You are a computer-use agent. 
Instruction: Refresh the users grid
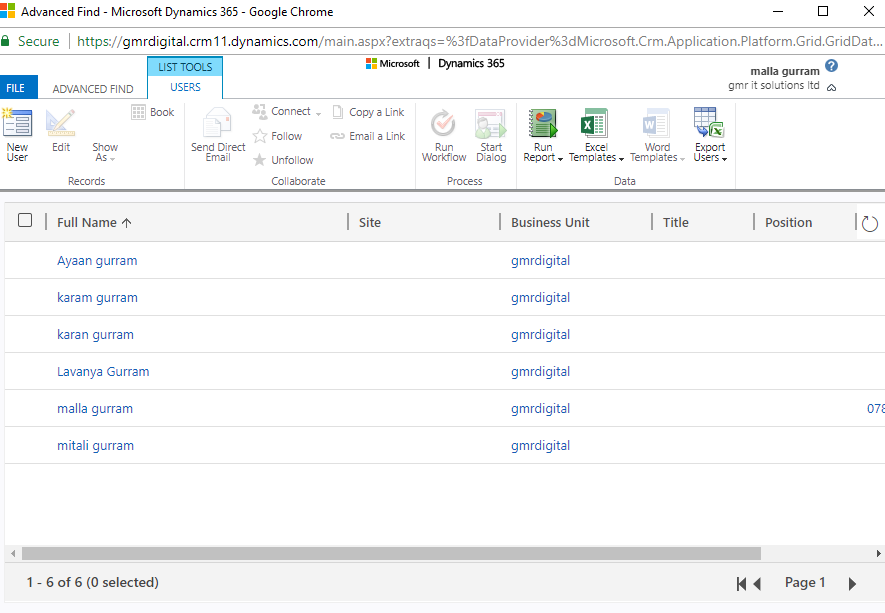pos(870,224)
